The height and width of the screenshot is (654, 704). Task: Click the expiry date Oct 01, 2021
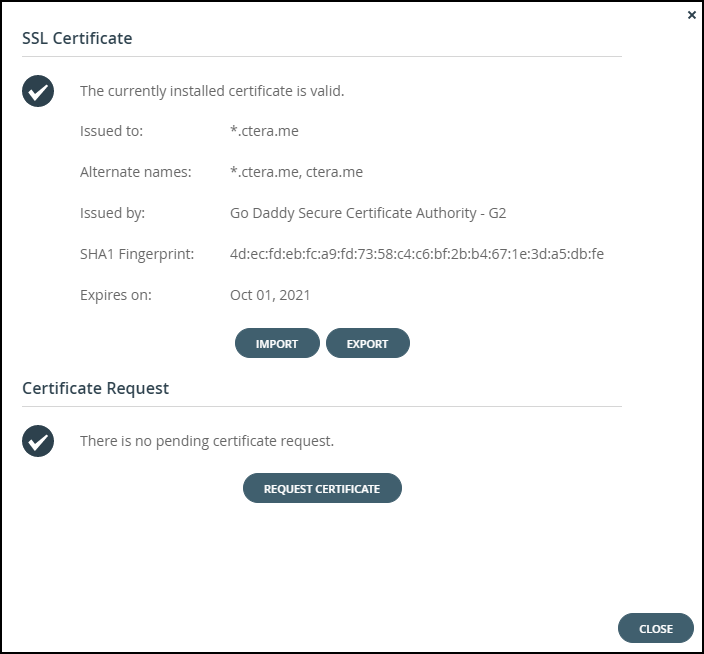click(x=270, y=295)
